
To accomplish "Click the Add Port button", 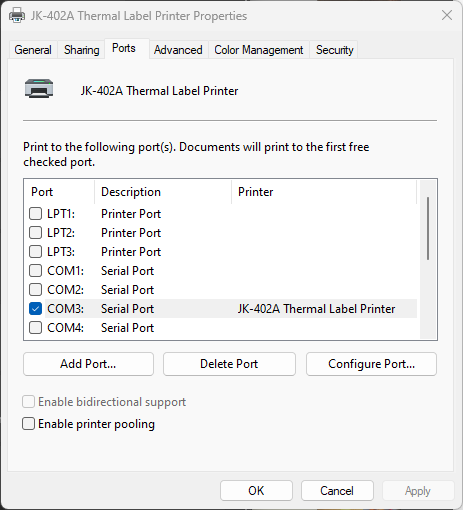I will pyautogui.click(x=88, y=364).
